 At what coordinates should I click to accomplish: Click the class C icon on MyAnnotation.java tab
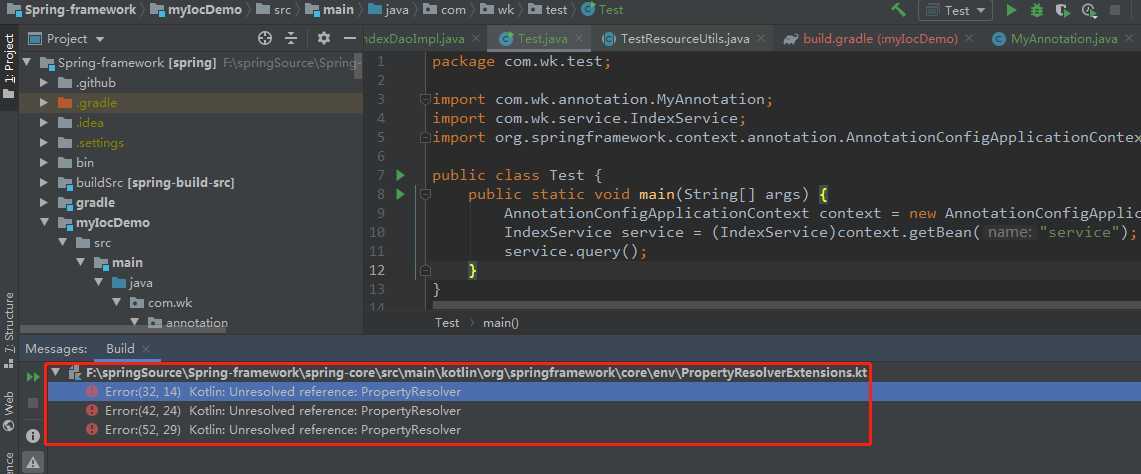pyautogui.click(x=999, y=39)
